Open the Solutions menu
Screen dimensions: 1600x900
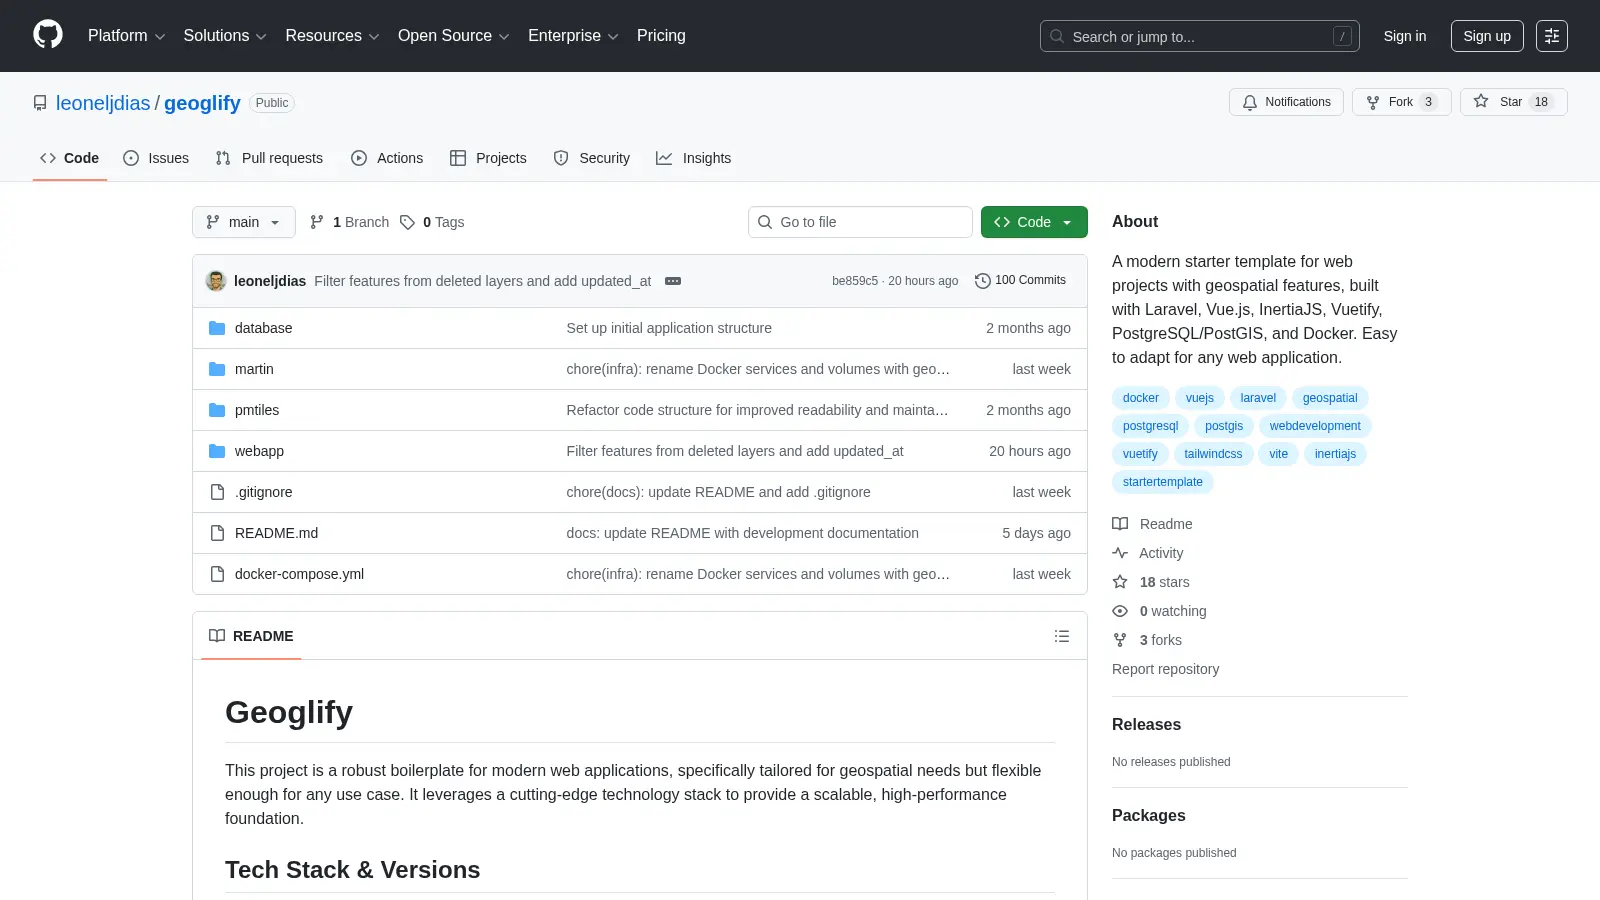tap(225, 36)
